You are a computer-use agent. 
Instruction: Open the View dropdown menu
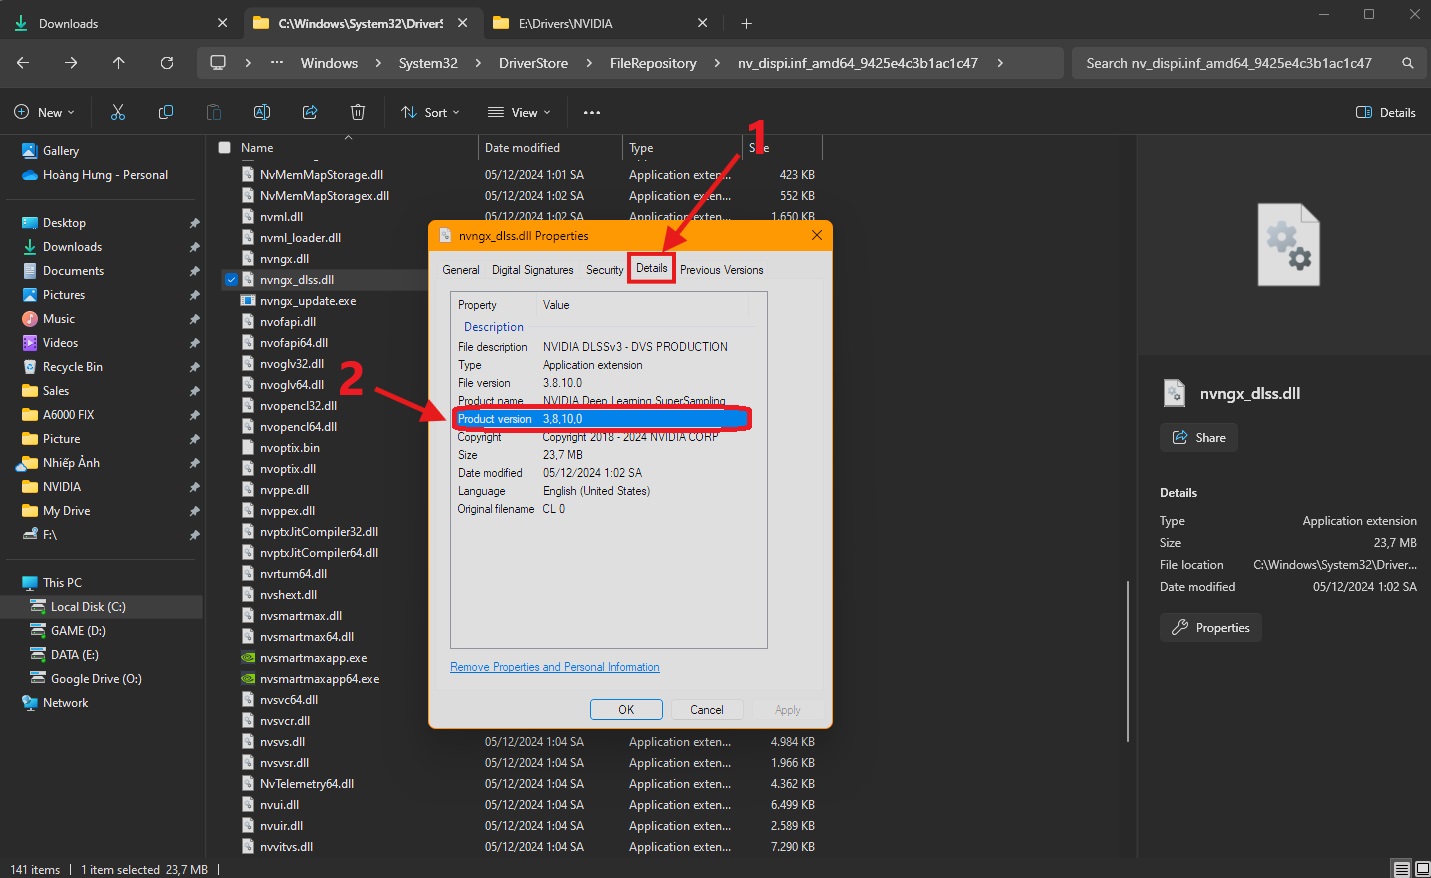(x=519, y=112)
